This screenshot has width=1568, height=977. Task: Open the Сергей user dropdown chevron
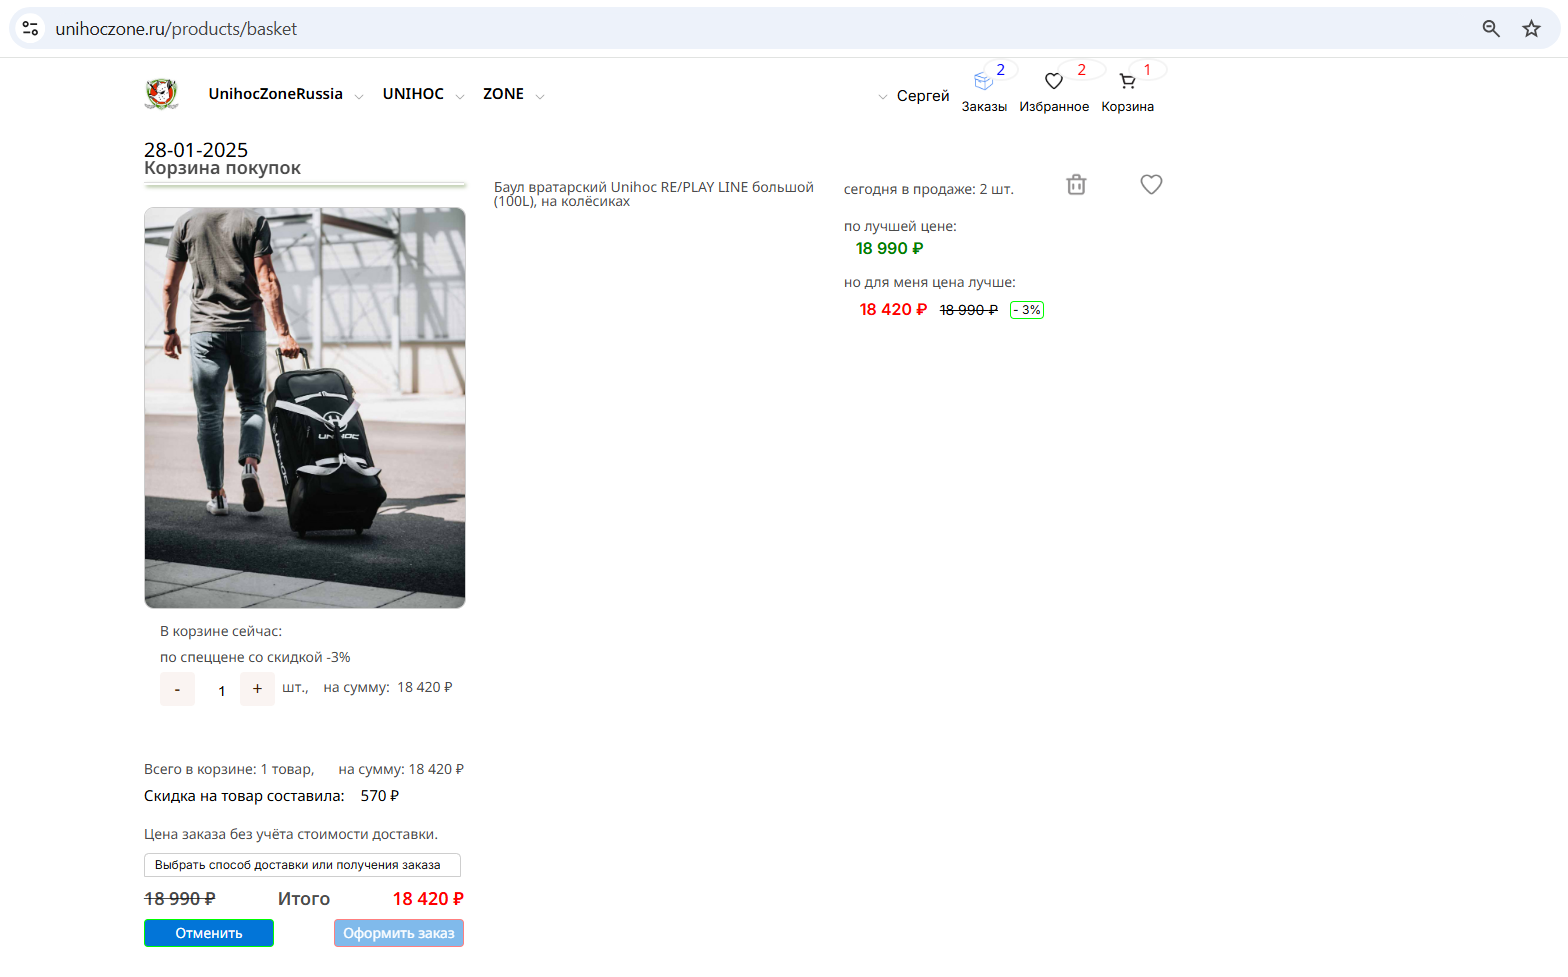pyautogui.click(x=882, y=97)
